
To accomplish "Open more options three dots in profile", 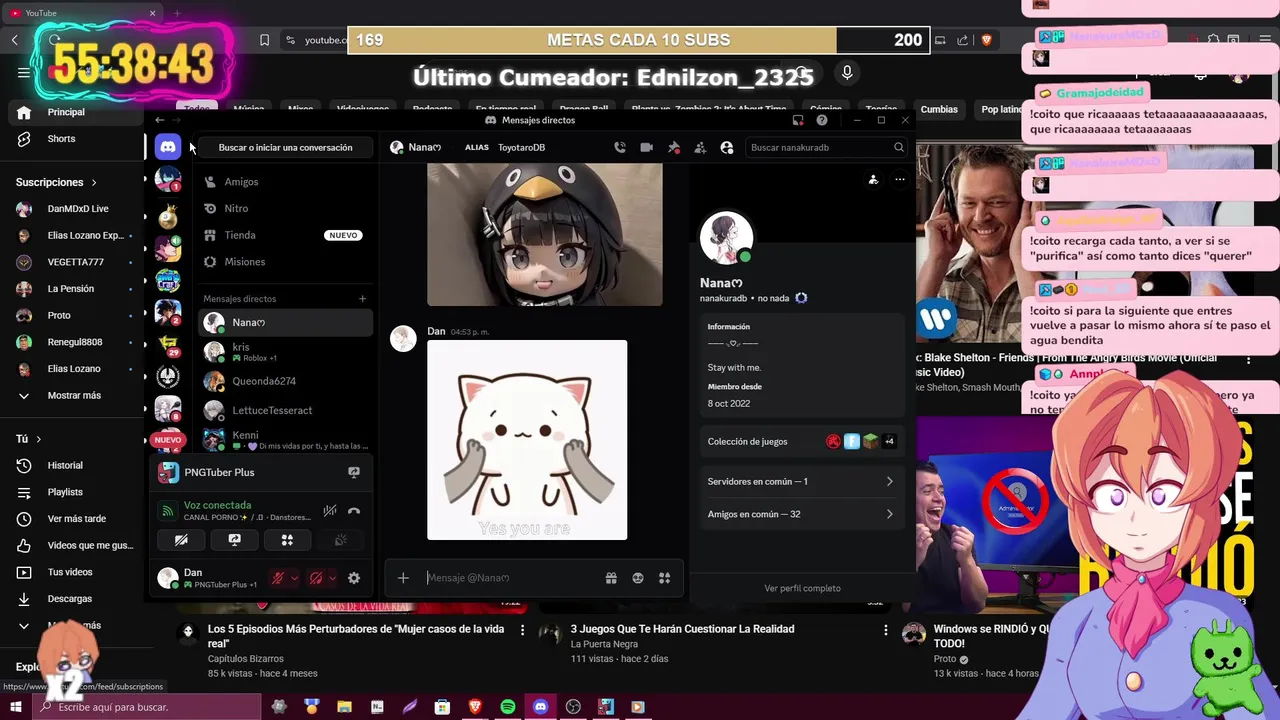I will coord(900,180).
